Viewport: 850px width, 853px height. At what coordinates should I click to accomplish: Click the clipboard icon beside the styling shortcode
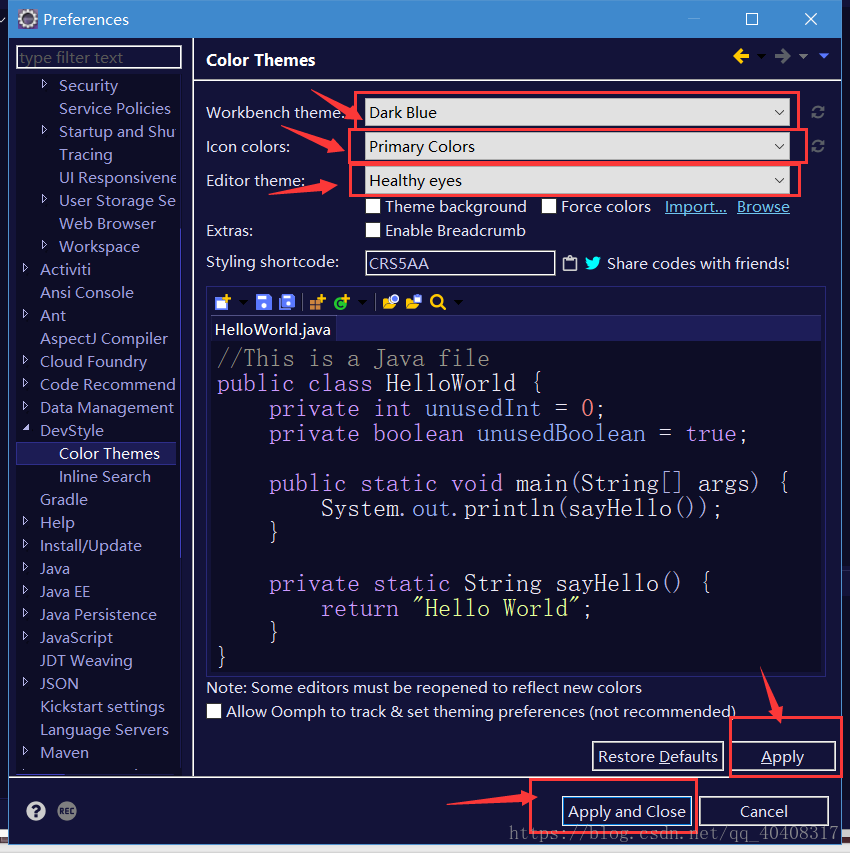[570, 263]
